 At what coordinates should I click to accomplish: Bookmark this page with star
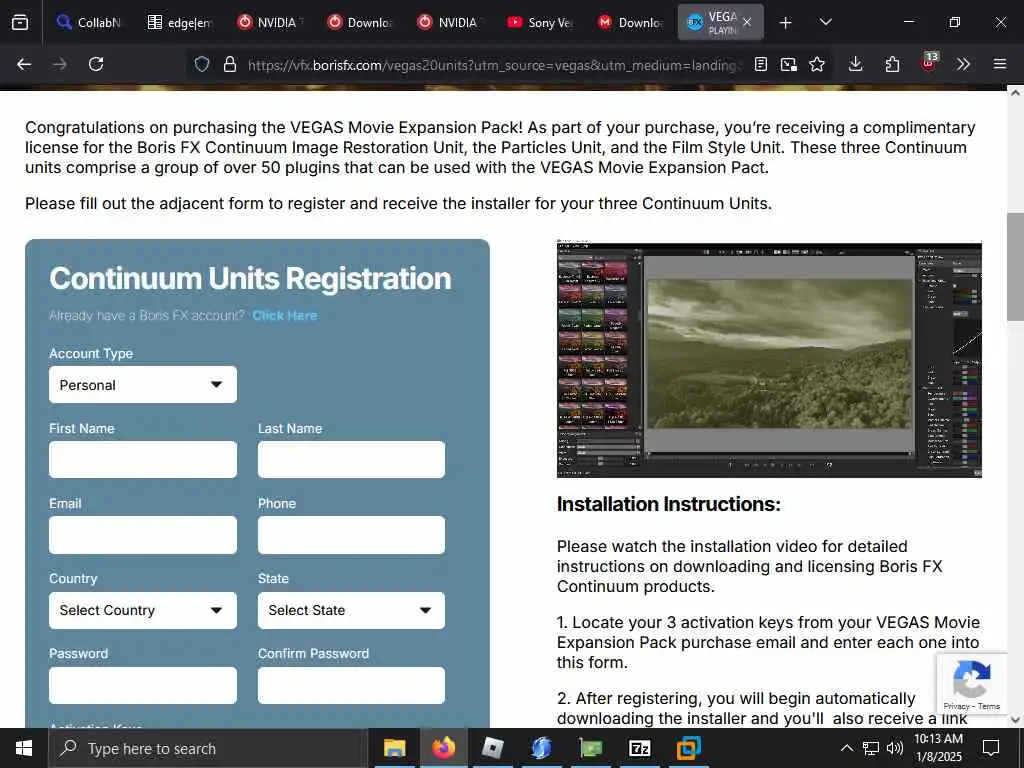click(x=817, y=64)
